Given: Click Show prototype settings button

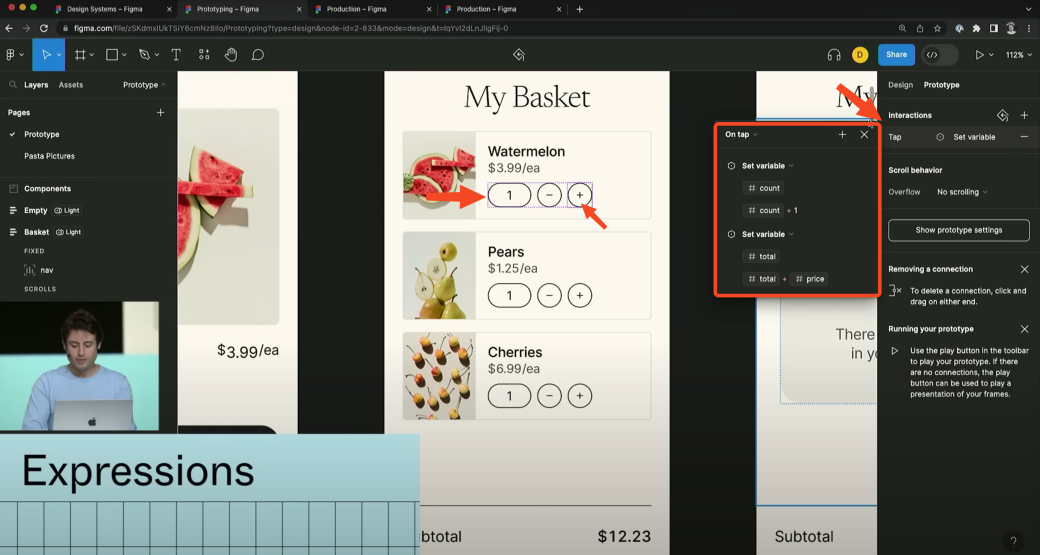Looking at the screenshot, I should [x=958, y=230].
